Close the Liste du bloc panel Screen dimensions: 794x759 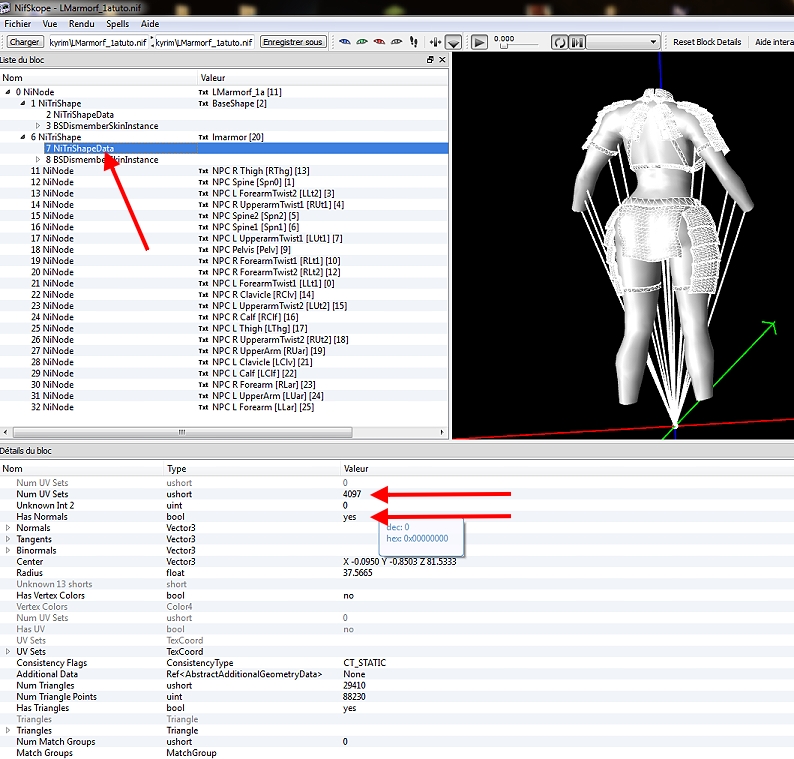click(x=442, y=60)
